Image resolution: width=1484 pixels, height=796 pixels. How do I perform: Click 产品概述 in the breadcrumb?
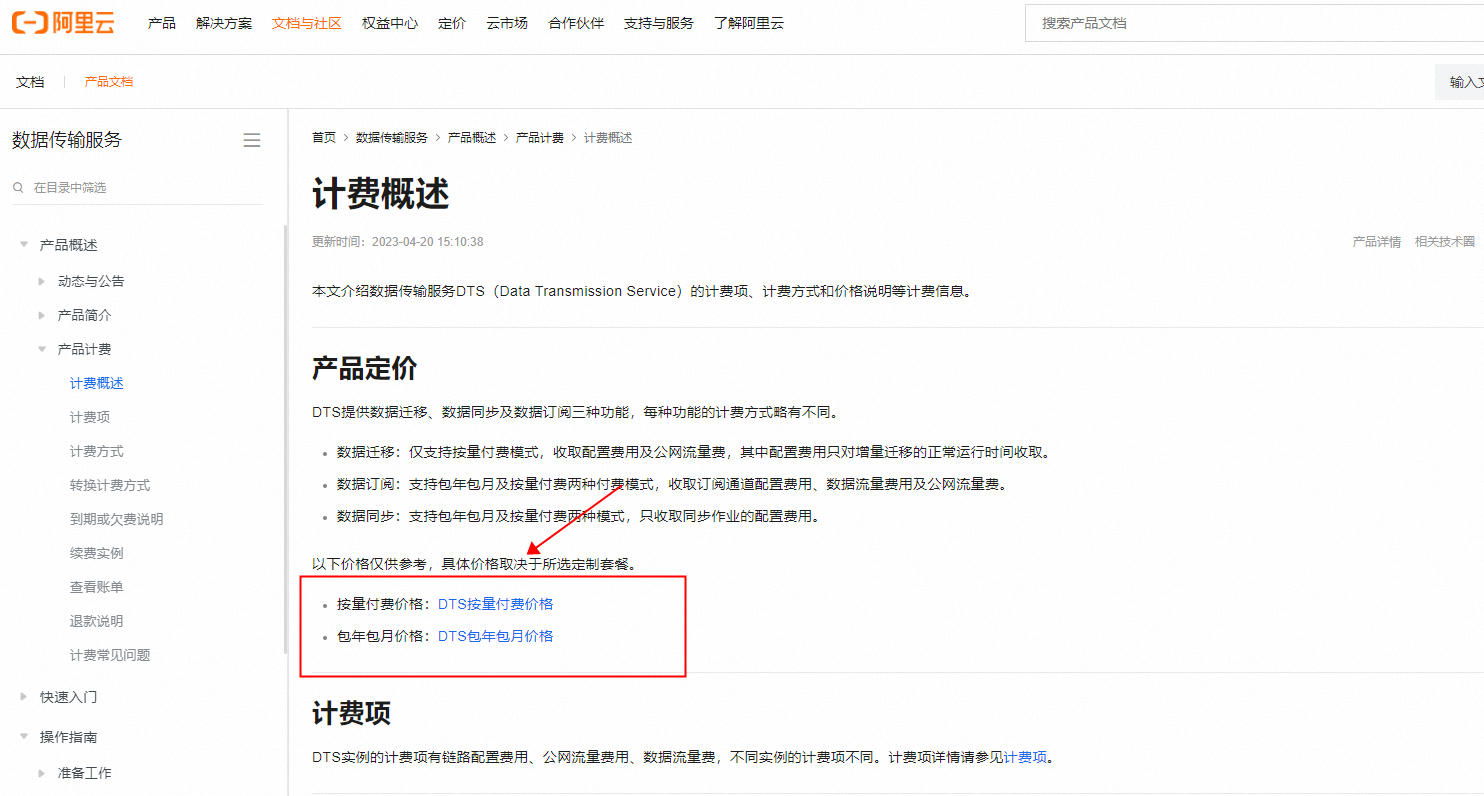click(472, 138)
